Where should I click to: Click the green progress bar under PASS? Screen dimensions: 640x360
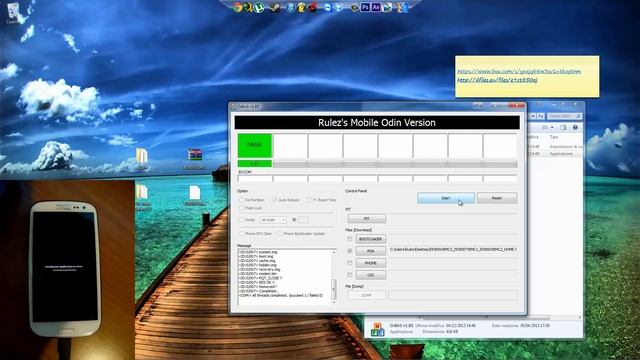[255, 164]
